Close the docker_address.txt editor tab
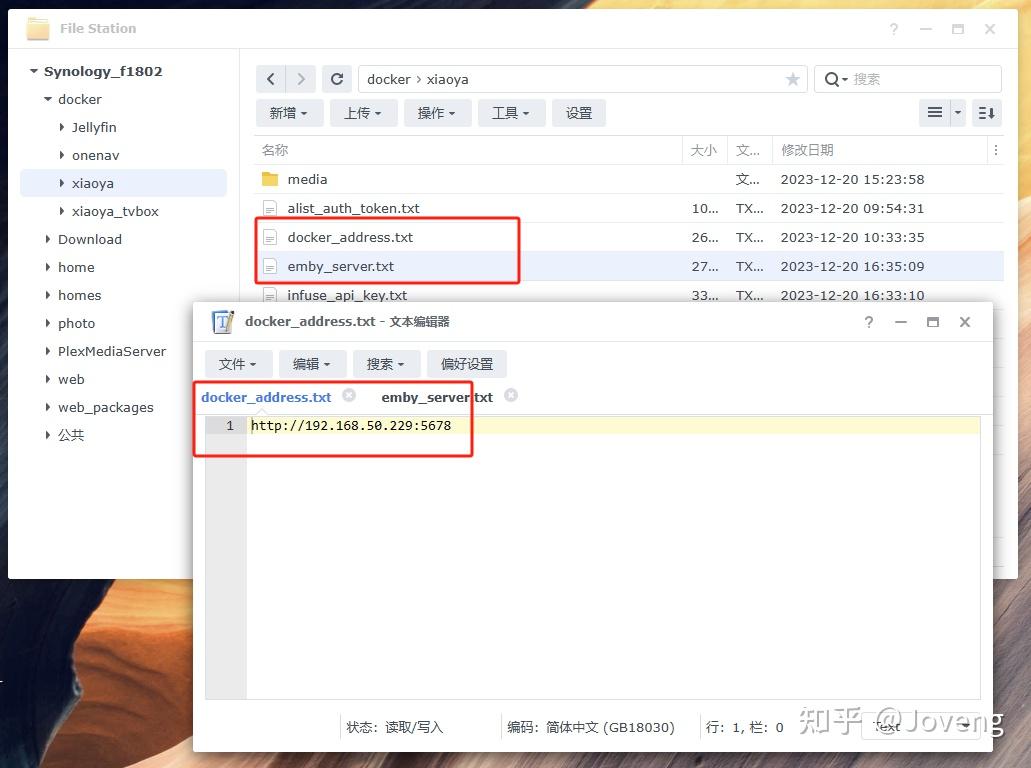1031x768 pixels. point(349,395)
